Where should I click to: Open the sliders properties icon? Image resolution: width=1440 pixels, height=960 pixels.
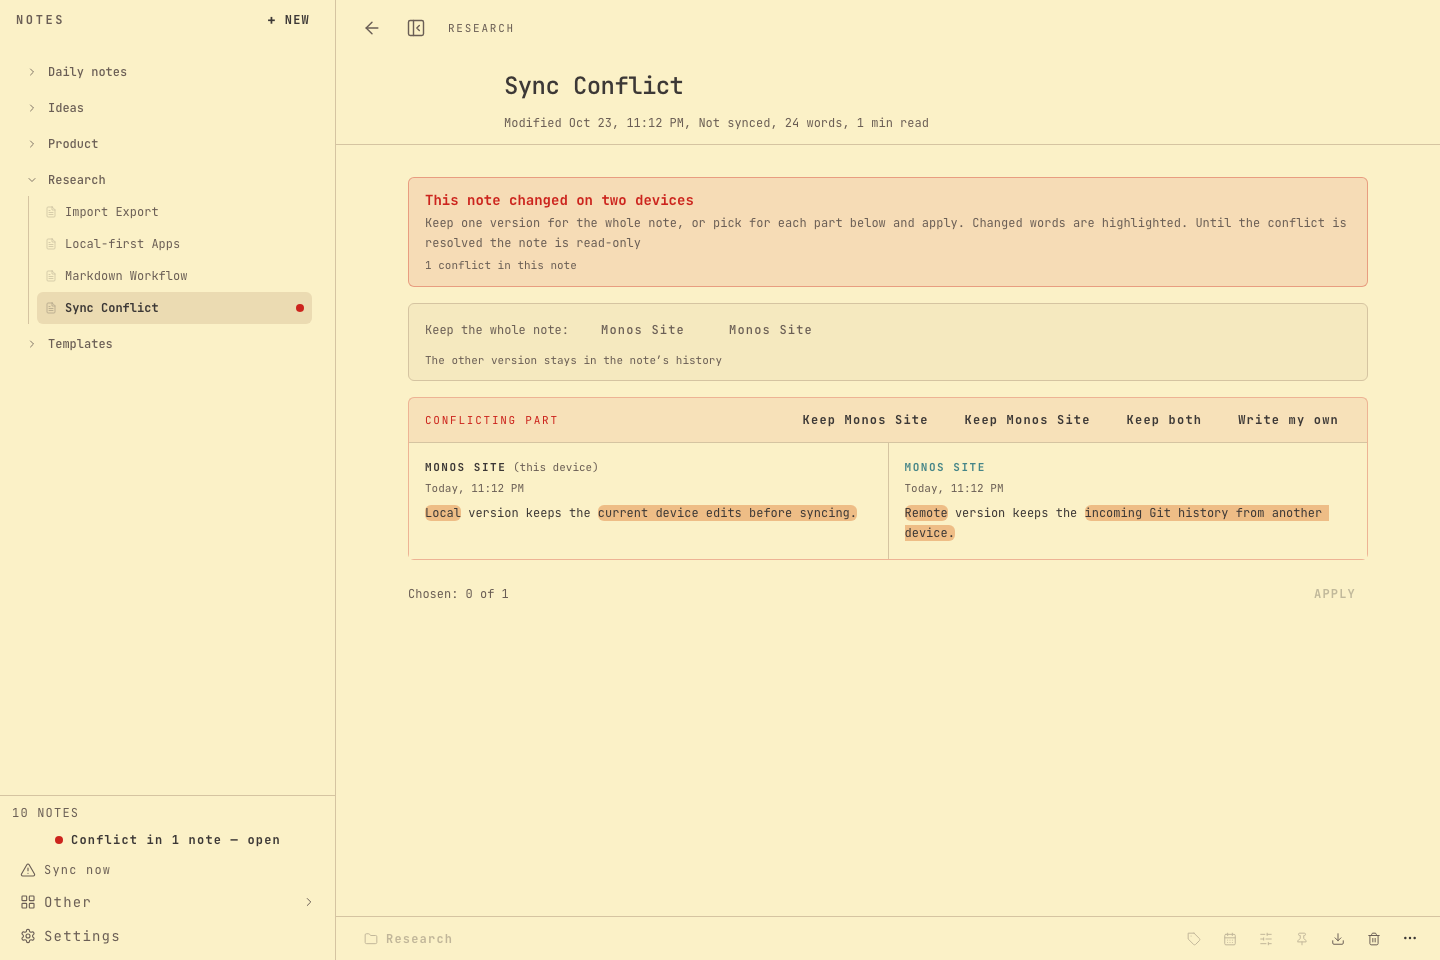pyautogui.click(x=1266, y=939)
